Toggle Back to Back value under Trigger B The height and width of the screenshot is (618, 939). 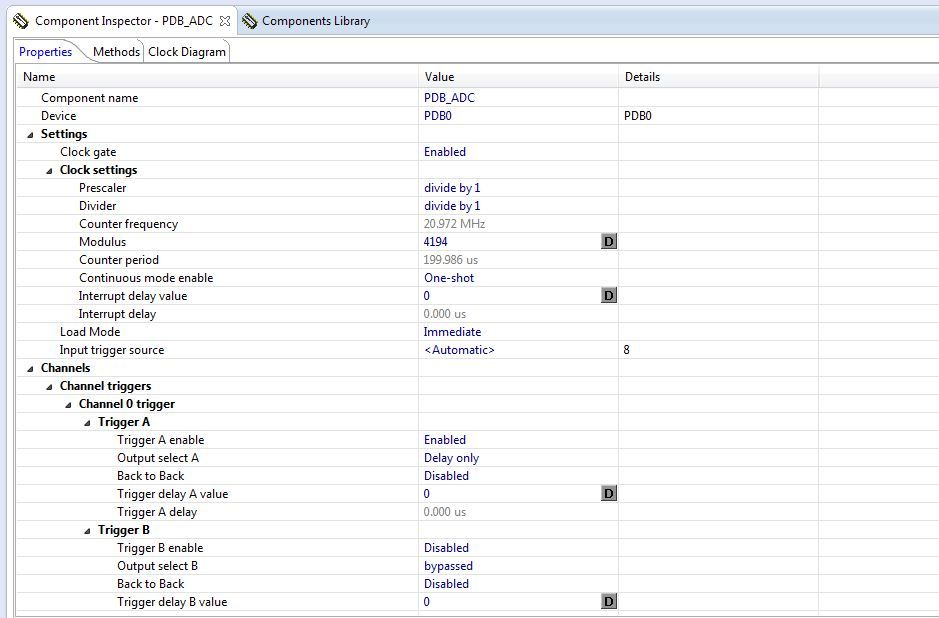446,584
